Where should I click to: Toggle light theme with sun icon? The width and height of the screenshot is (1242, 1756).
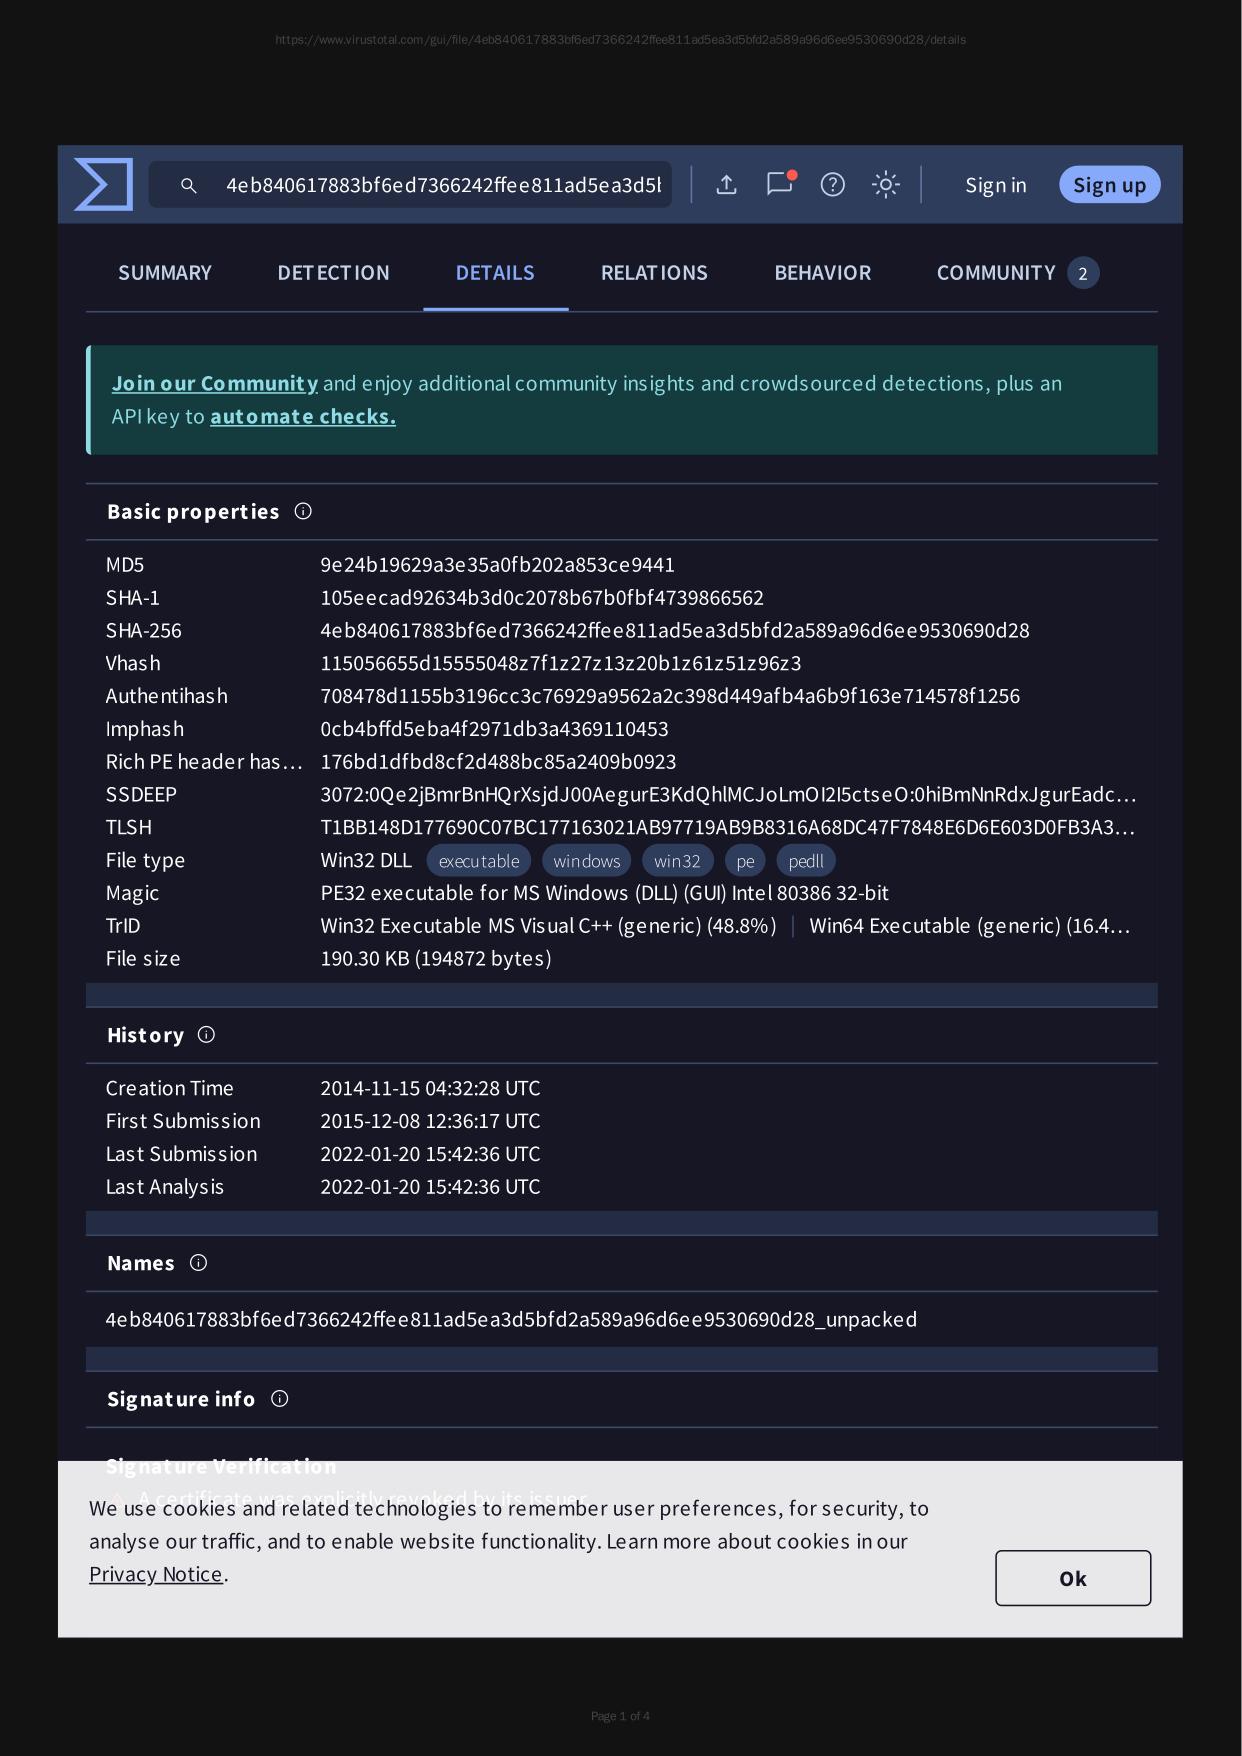pos(885,185)
